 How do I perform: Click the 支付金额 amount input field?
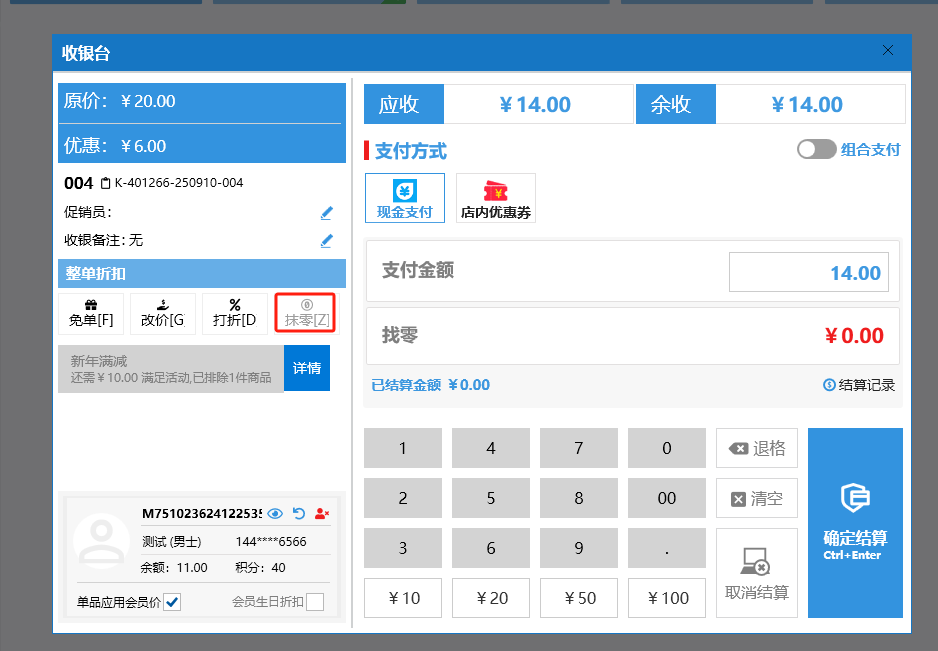tap(808, 273)
